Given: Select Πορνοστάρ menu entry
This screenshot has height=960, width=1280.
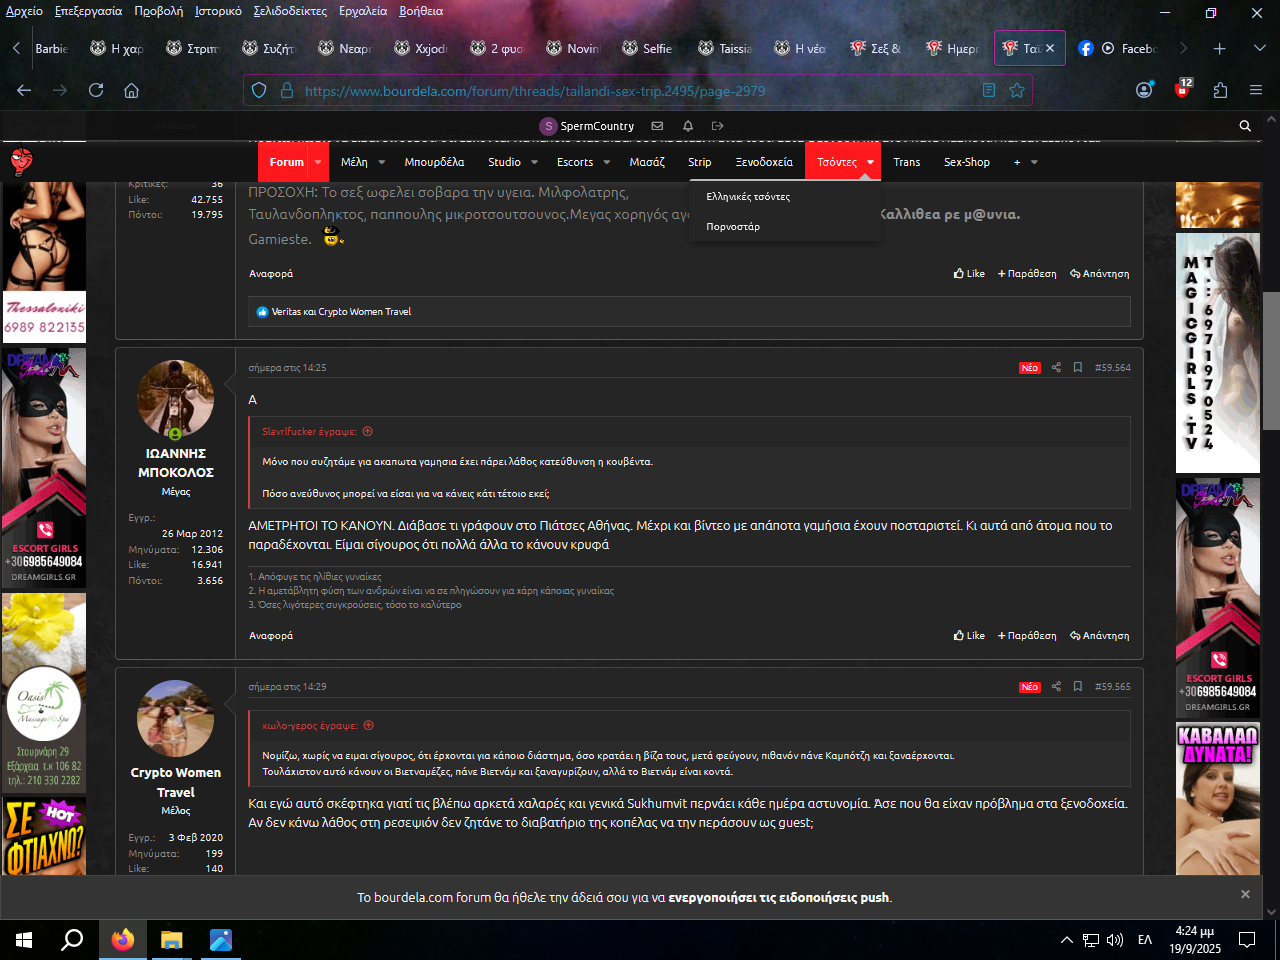Looking at the screenshot, I should [x=733, y=227].
